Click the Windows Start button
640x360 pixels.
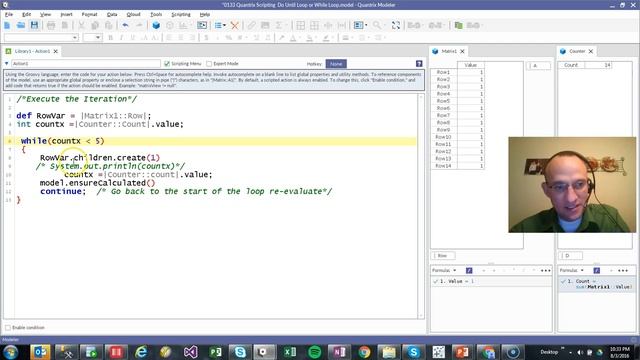[11, 352]
